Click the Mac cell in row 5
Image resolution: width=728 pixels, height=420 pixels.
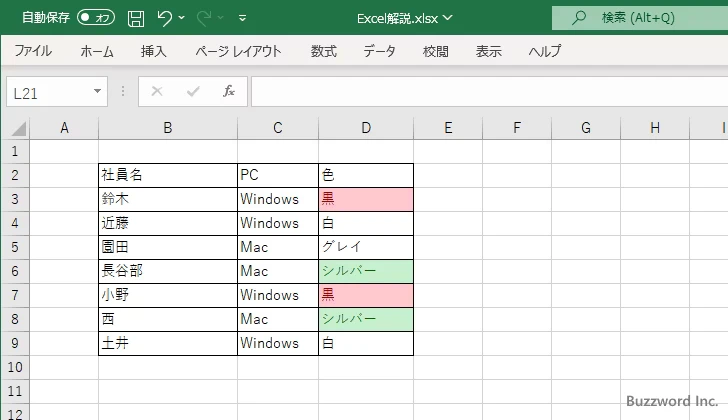(x=278, y=247)
